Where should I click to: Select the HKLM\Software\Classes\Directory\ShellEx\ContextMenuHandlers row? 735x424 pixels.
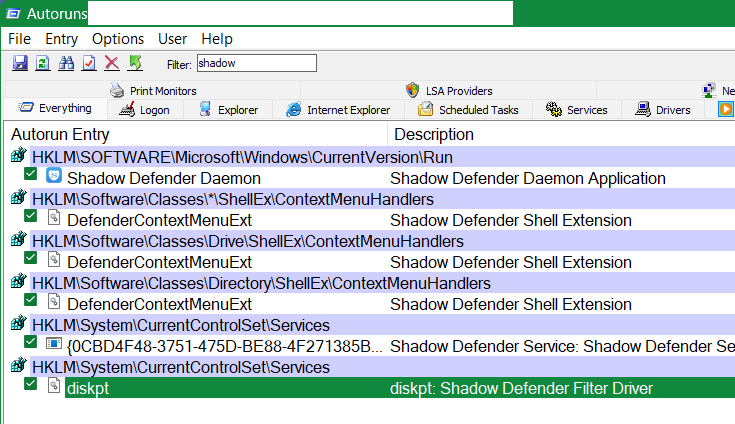click(x=382, y=283)
